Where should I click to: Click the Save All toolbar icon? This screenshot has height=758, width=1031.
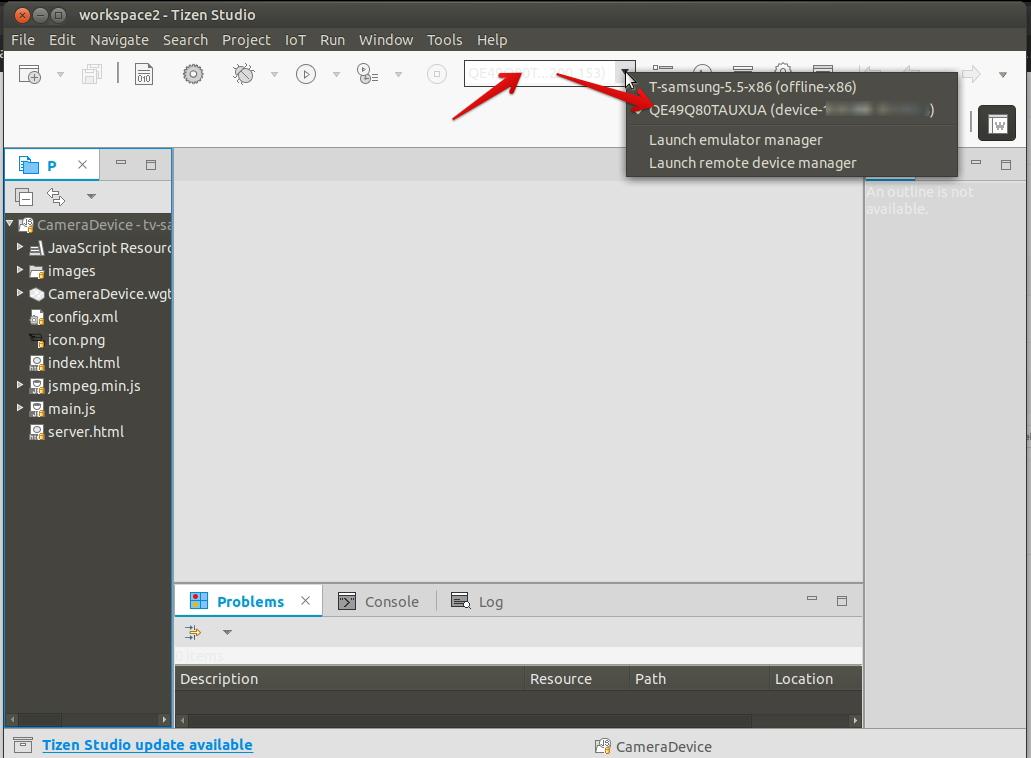(x=92, y=74)
